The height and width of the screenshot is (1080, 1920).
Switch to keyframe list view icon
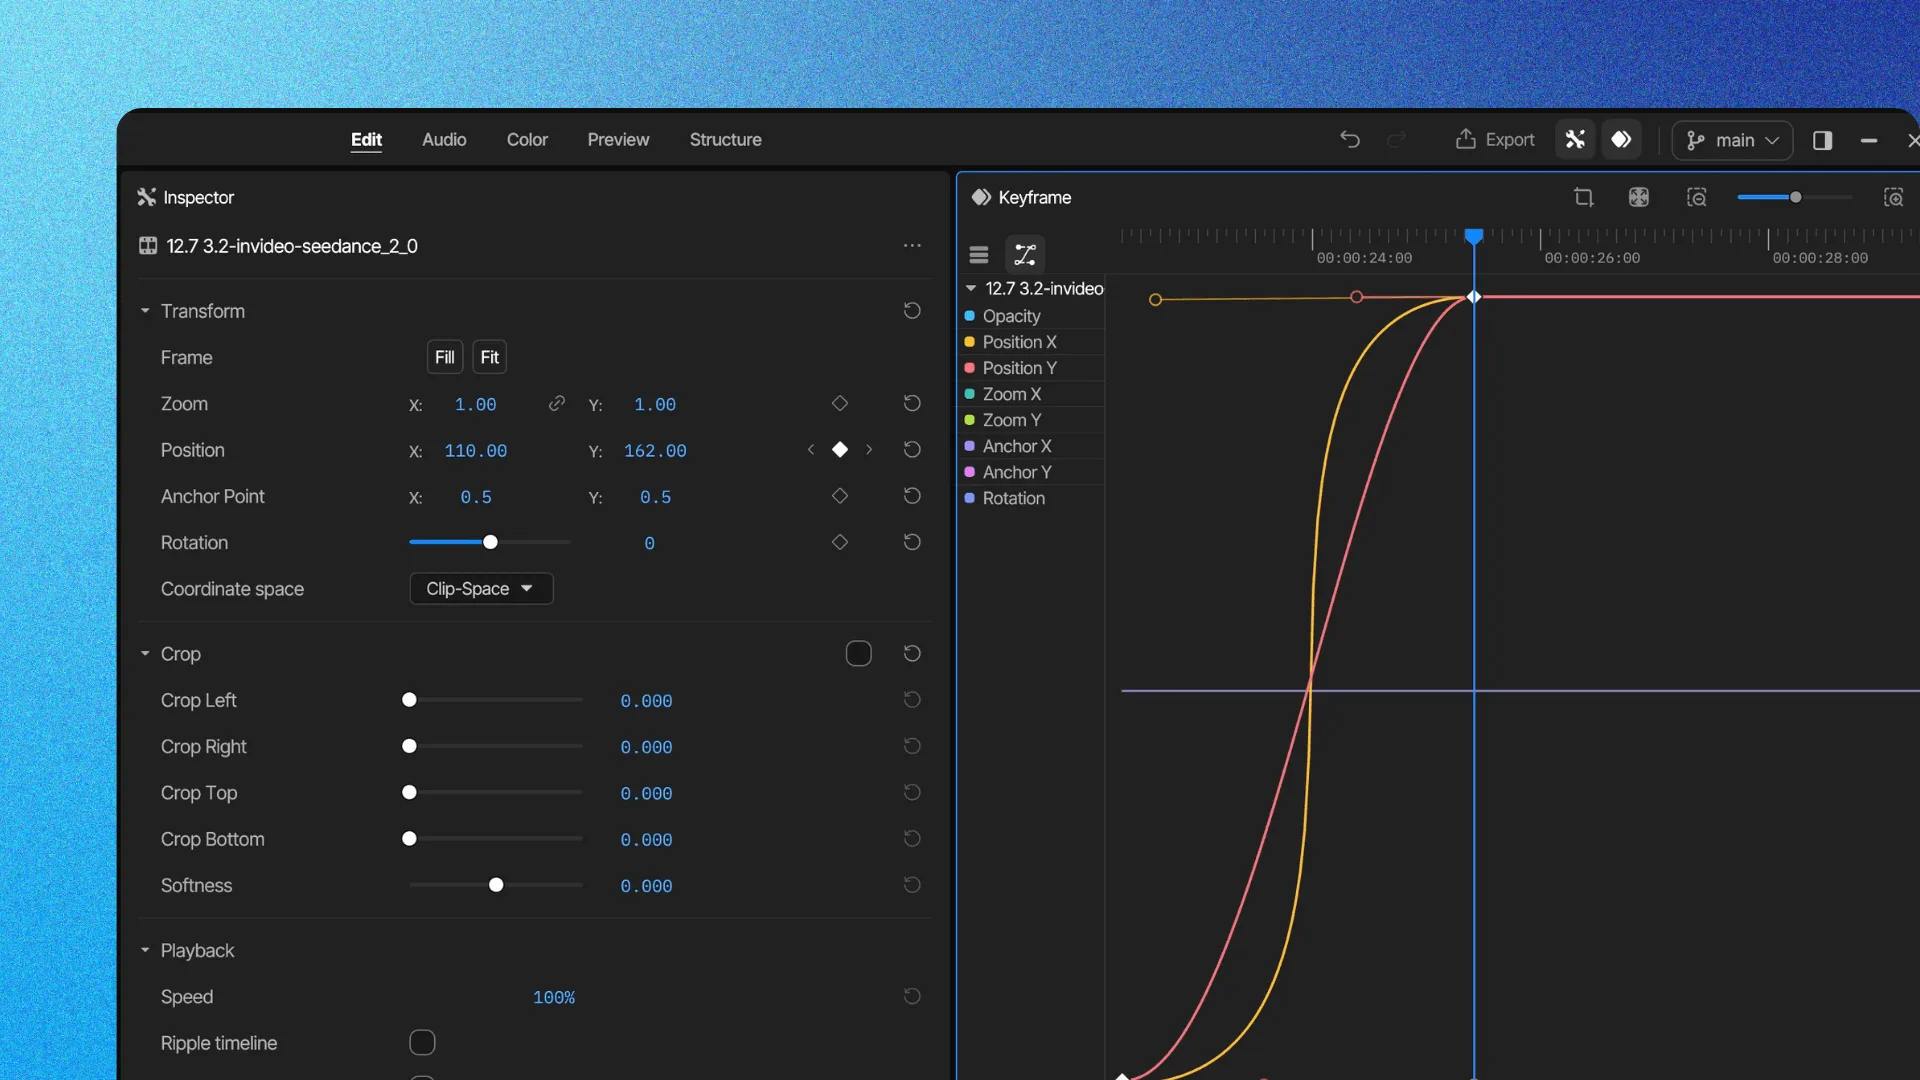pyautogui.click(x=979, y=255)
